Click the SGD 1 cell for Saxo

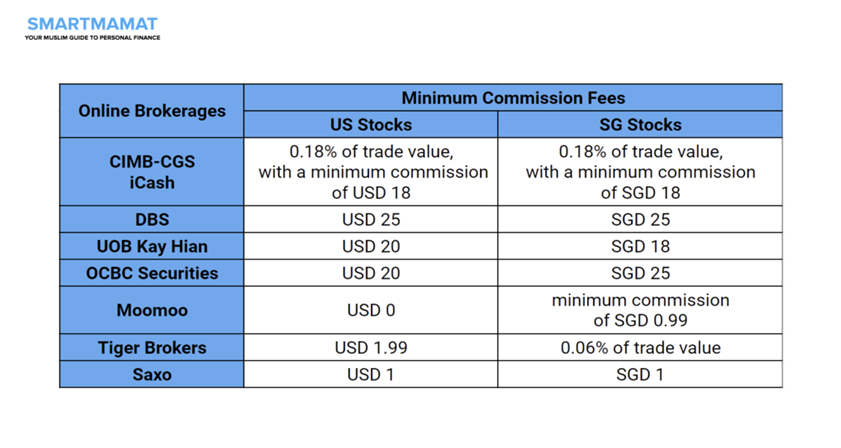point(640,374)
